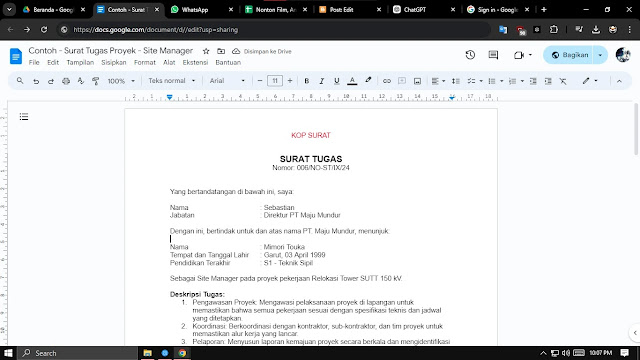
Task: Check the saved to Drive status
Action: 262,51
